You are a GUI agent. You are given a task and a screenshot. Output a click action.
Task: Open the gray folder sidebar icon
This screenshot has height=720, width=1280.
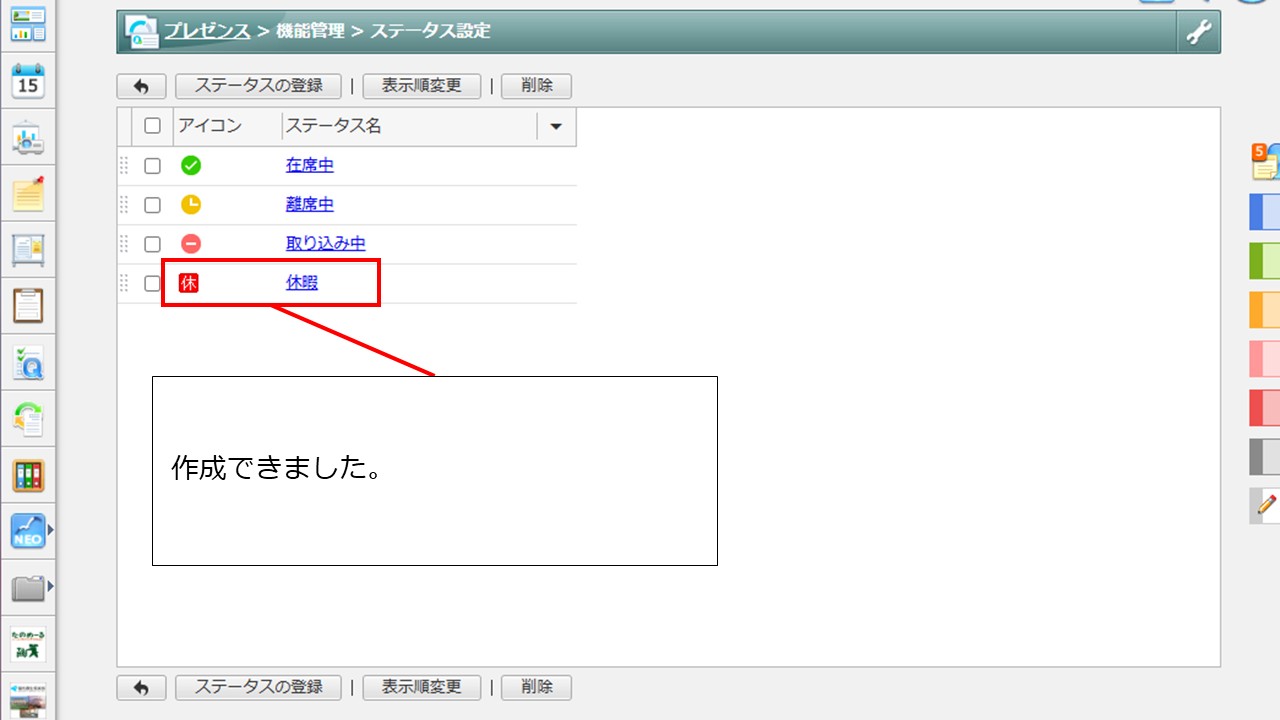pyautogui.click(x=28, y=587)
